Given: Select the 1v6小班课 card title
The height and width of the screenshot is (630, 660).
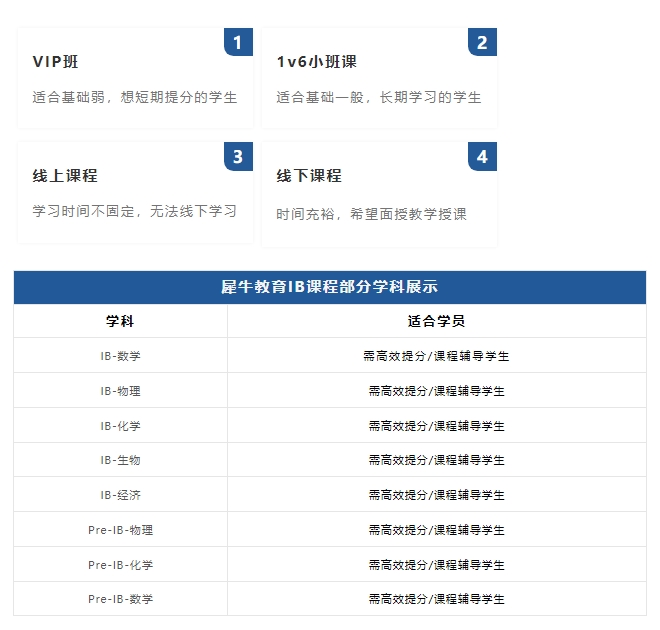Looking at the screenshot, I should click(x=317, y=62).
